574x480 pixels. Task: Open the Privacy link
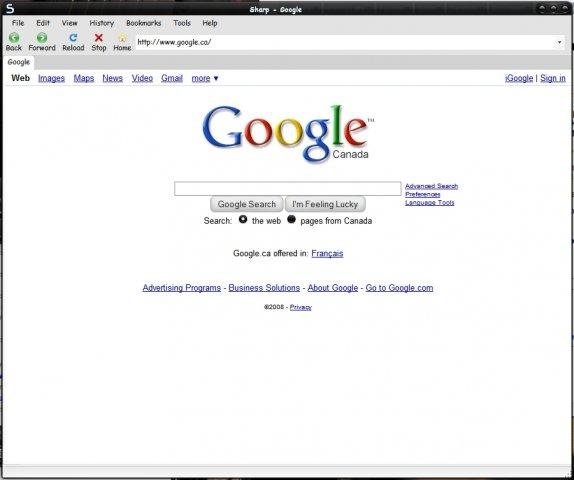pyautogui.click(x=301, y=307)
